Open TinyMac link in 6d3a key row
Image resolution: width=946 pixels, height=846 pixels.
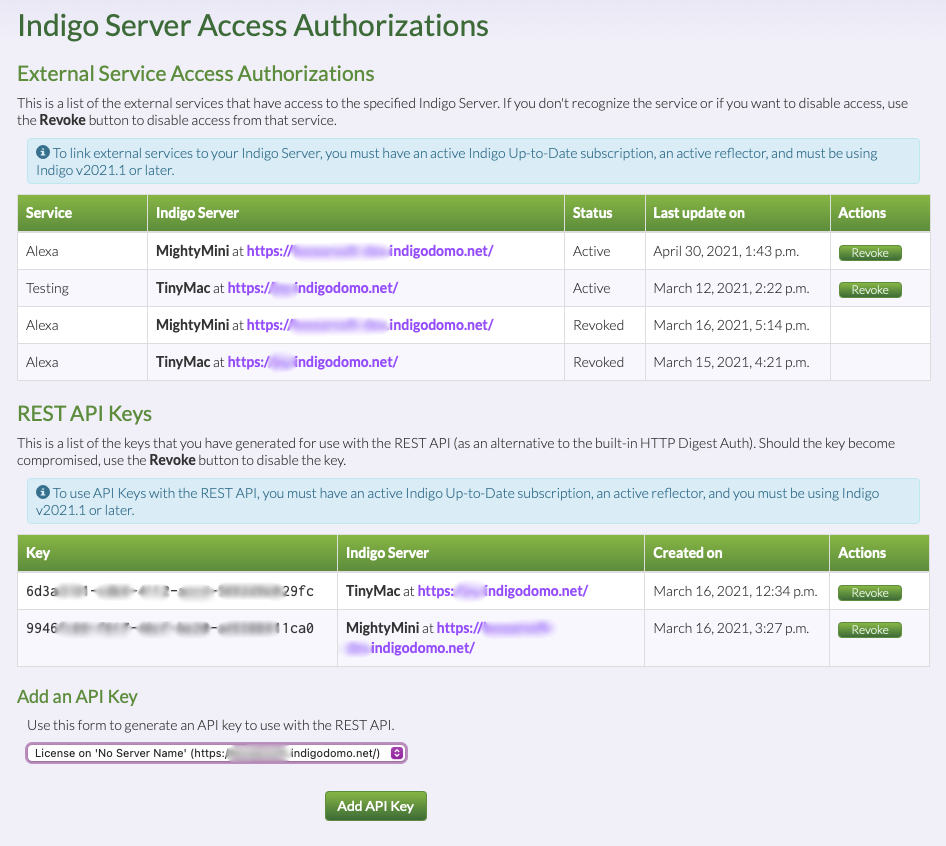[x=503, y=591]
